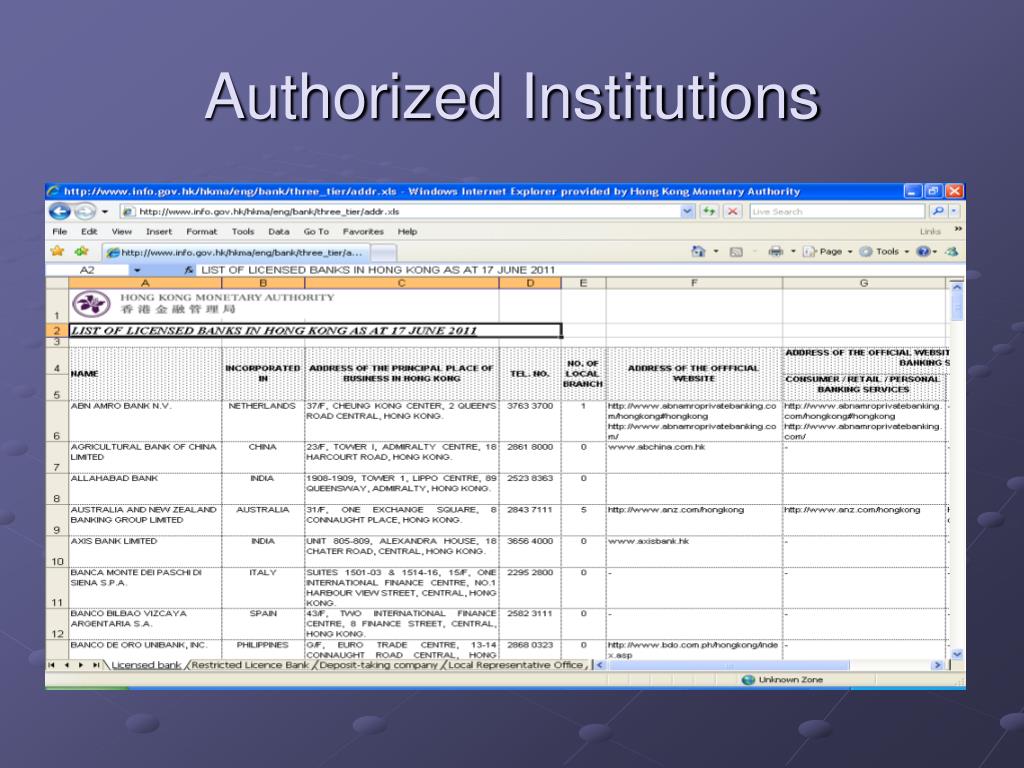Select column F header

coord(694,283)
